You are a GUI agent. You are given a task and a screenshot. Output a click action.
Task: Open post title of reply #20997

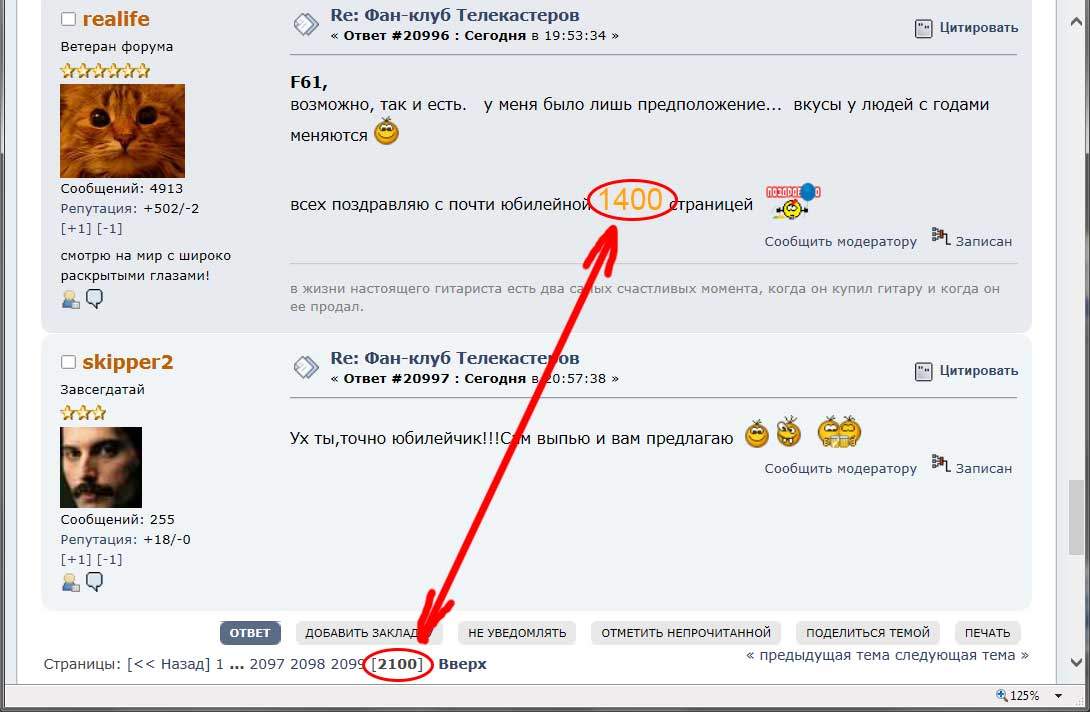coord(455,358)
